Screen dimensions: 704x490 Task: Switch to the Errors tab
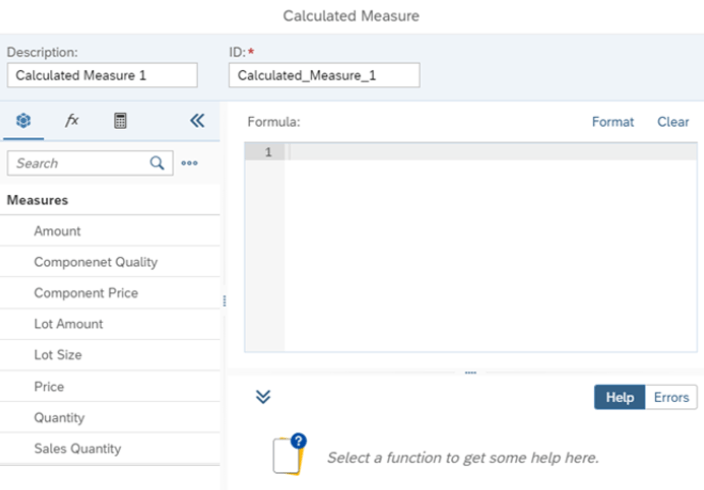coord(671,397)
